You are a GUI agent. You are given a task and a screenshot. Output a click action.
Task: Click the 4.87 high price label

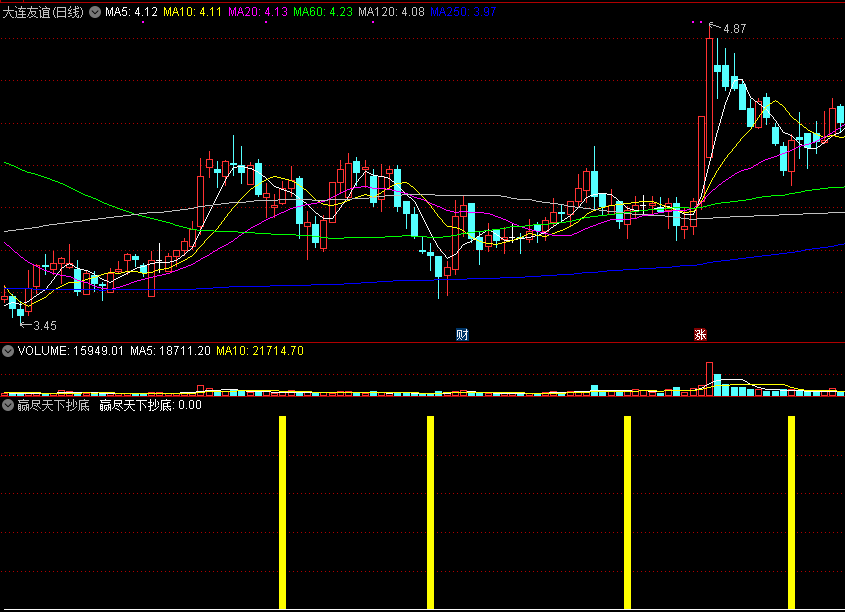[735, 29]
